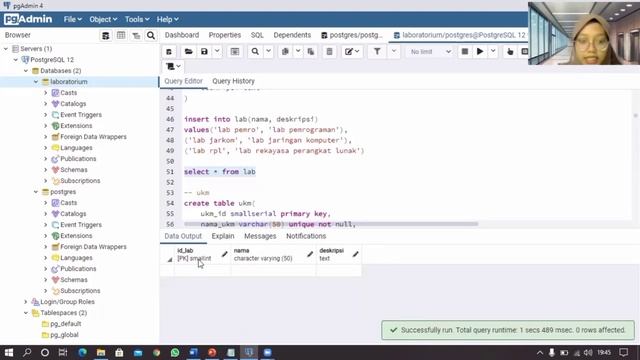The width and height of the screenshot is (640, 360).
Task: Select pg_global tablespace
Action: coord(64,335)
